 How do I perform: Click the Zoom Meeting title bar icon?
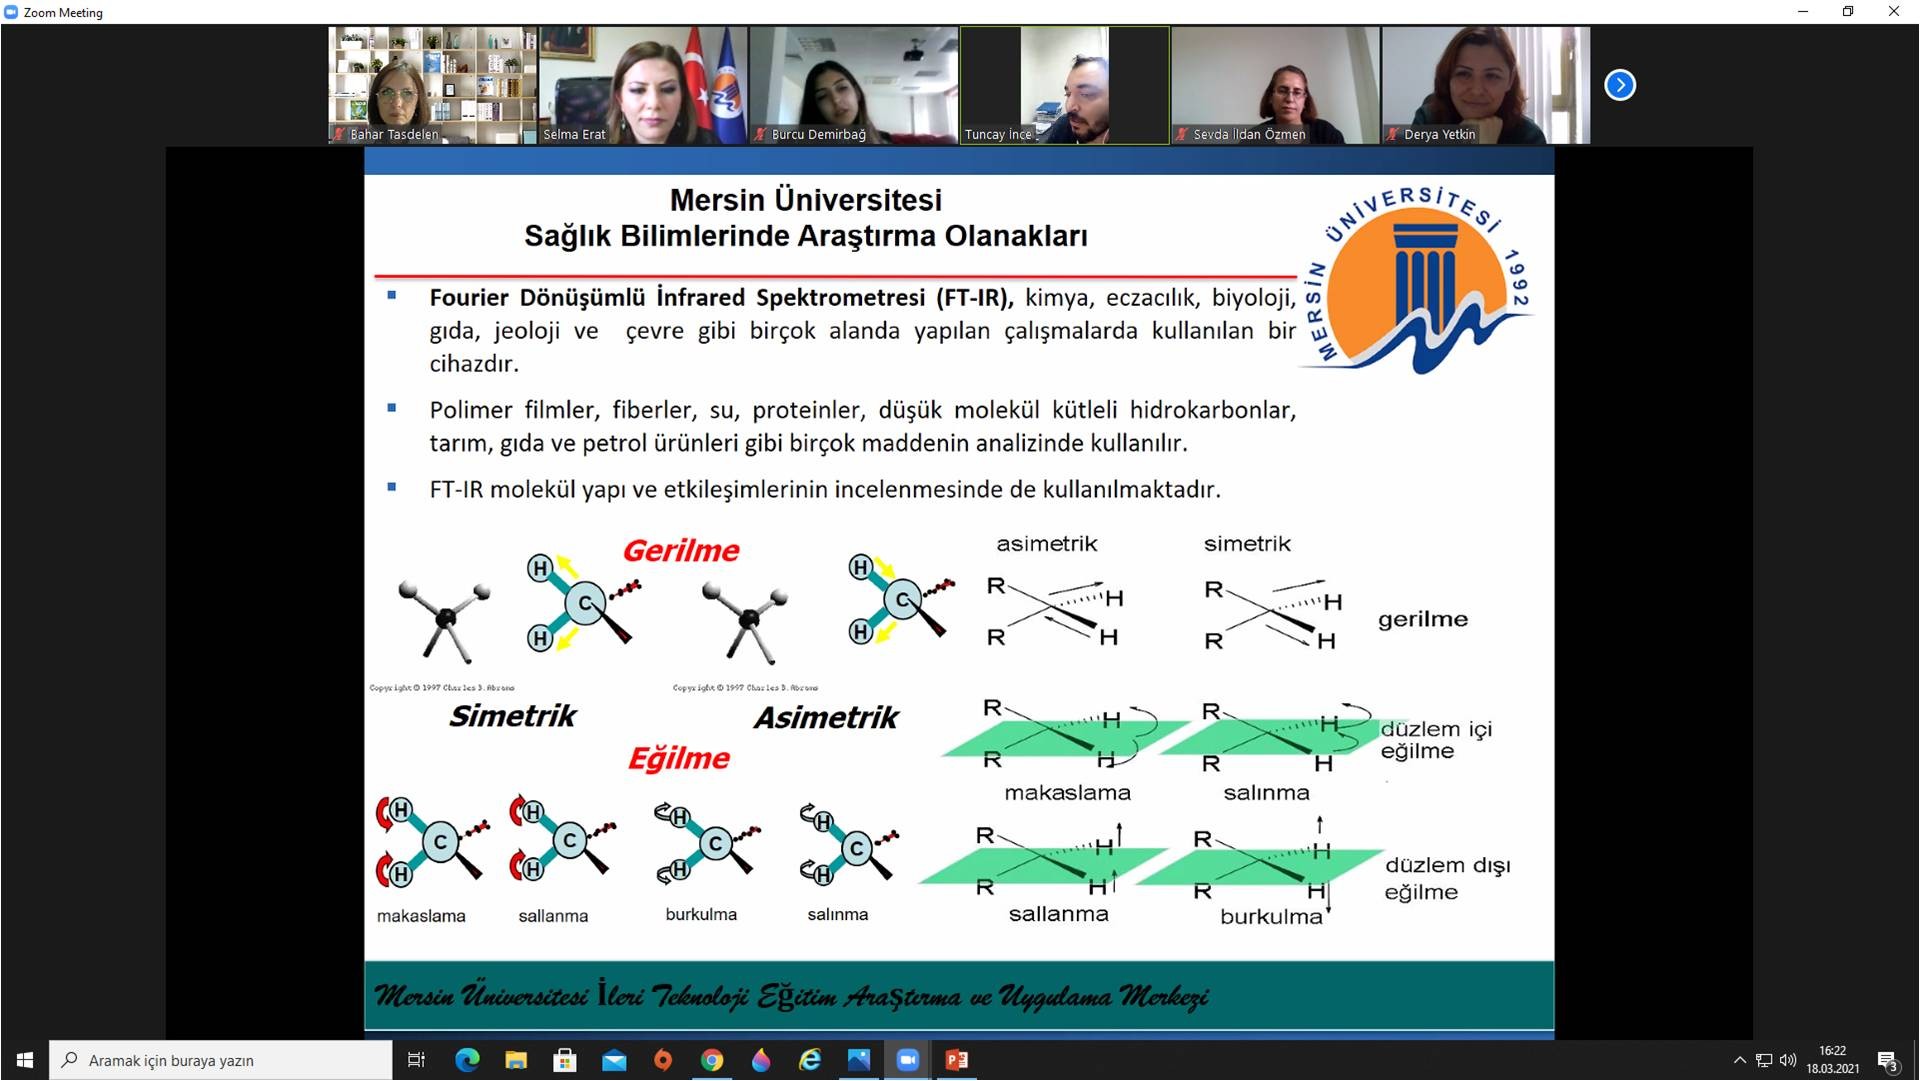click(x=11, y=12)
